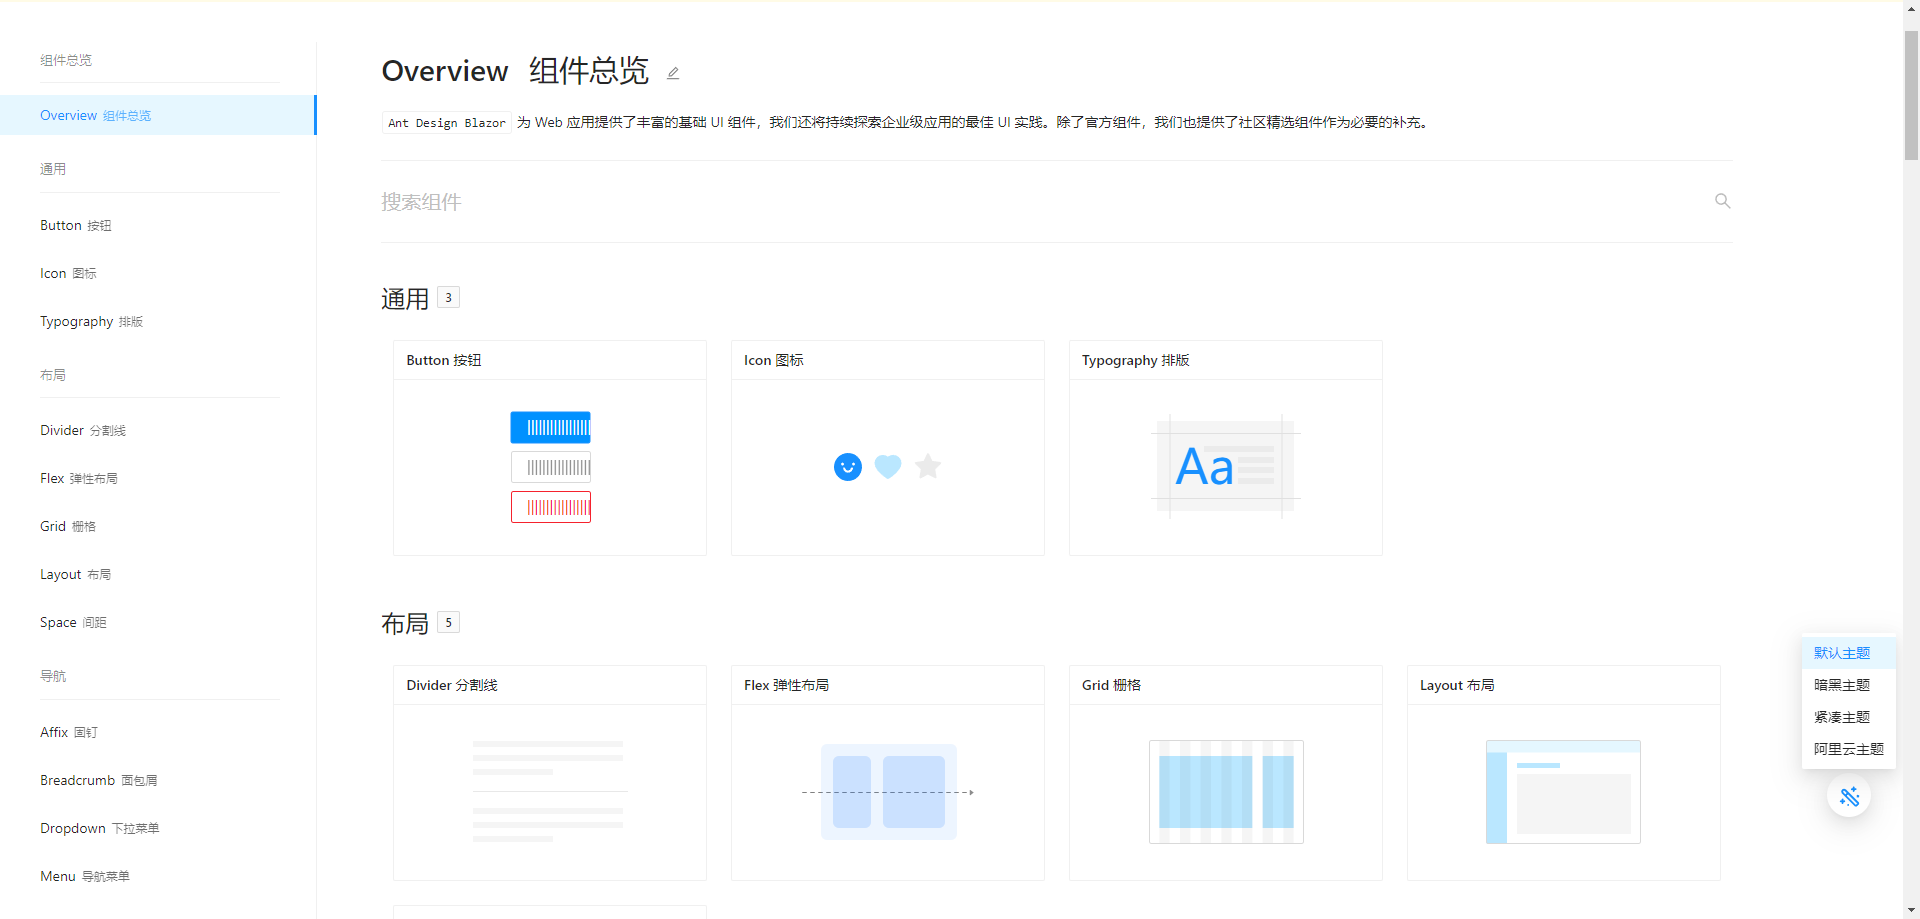
Task: Choose the default theme 默认主题
Action: coord(1841,653)
